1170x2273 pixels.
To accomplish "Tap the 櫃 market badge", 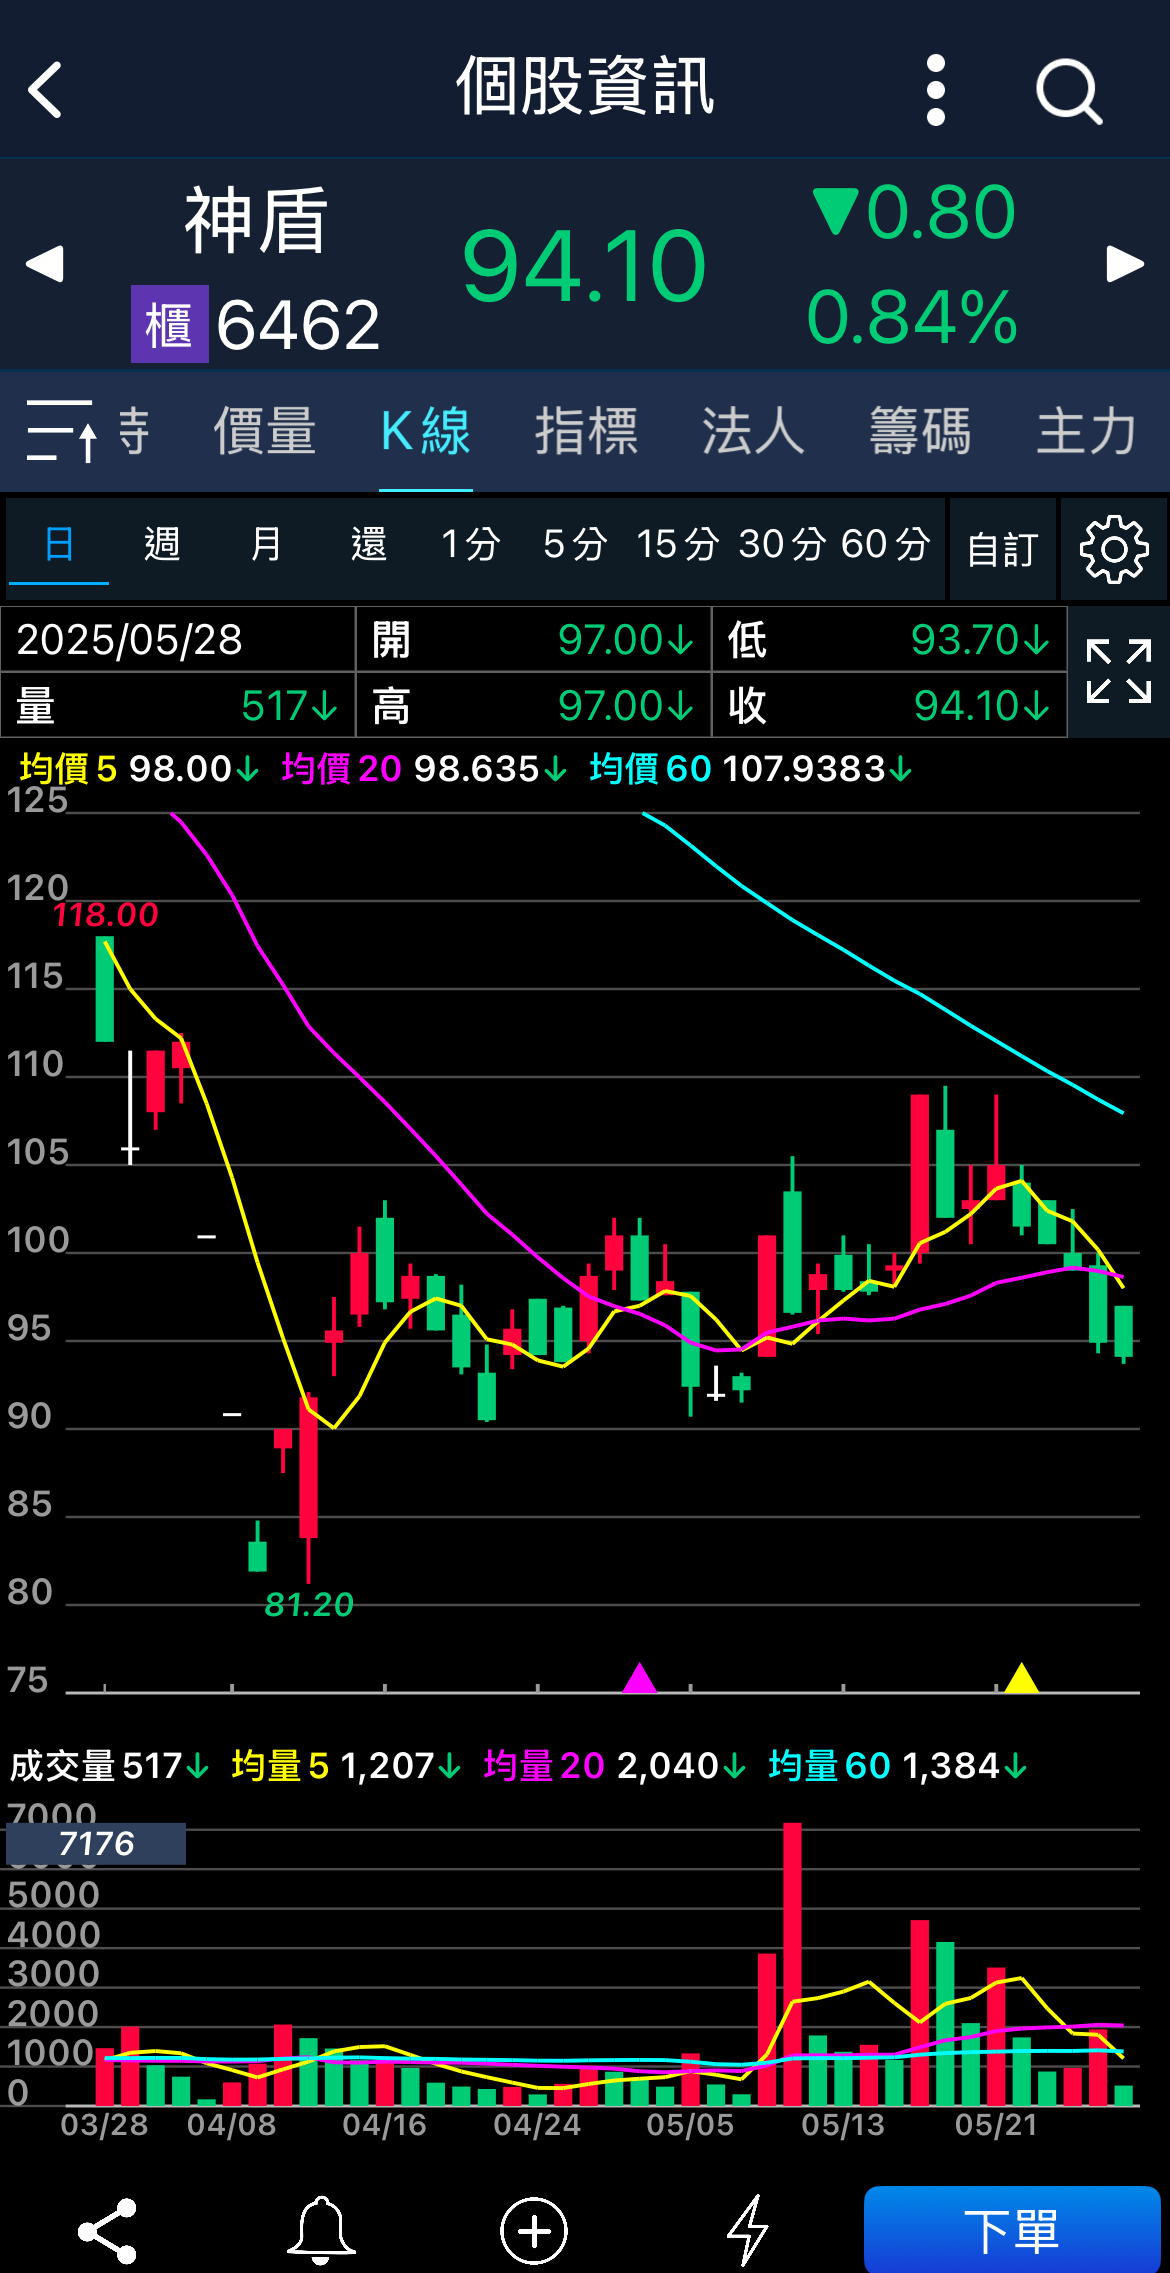I will pos(170,324).
